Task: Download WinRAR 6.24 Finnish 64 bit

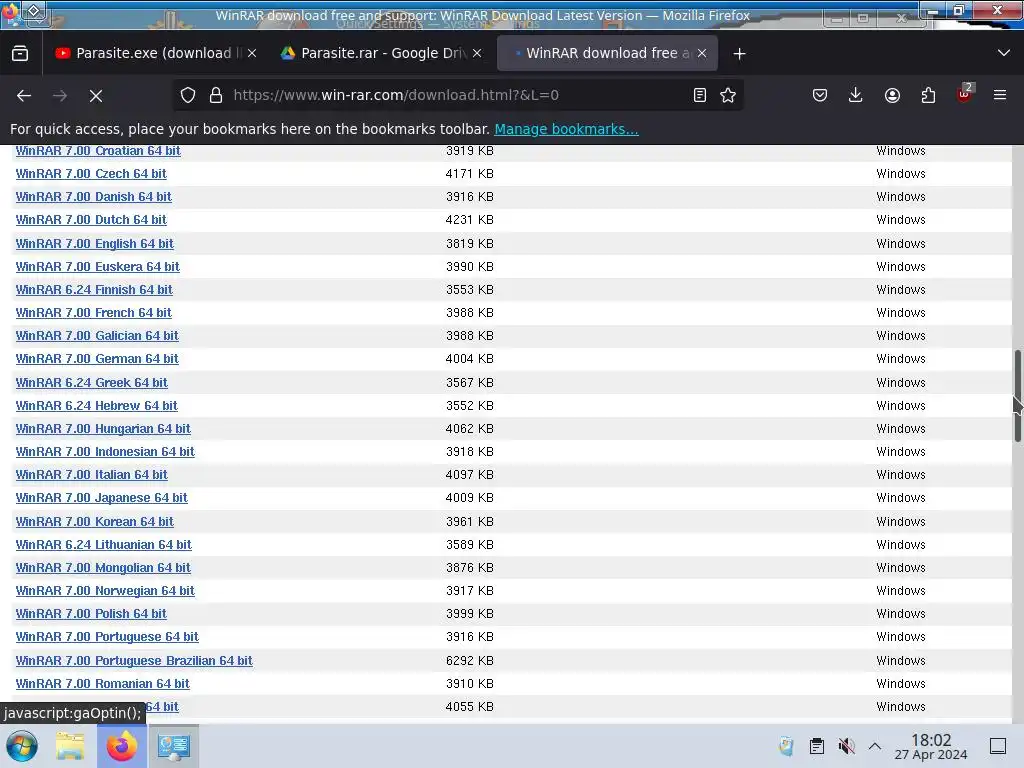Action: point(94,289)
